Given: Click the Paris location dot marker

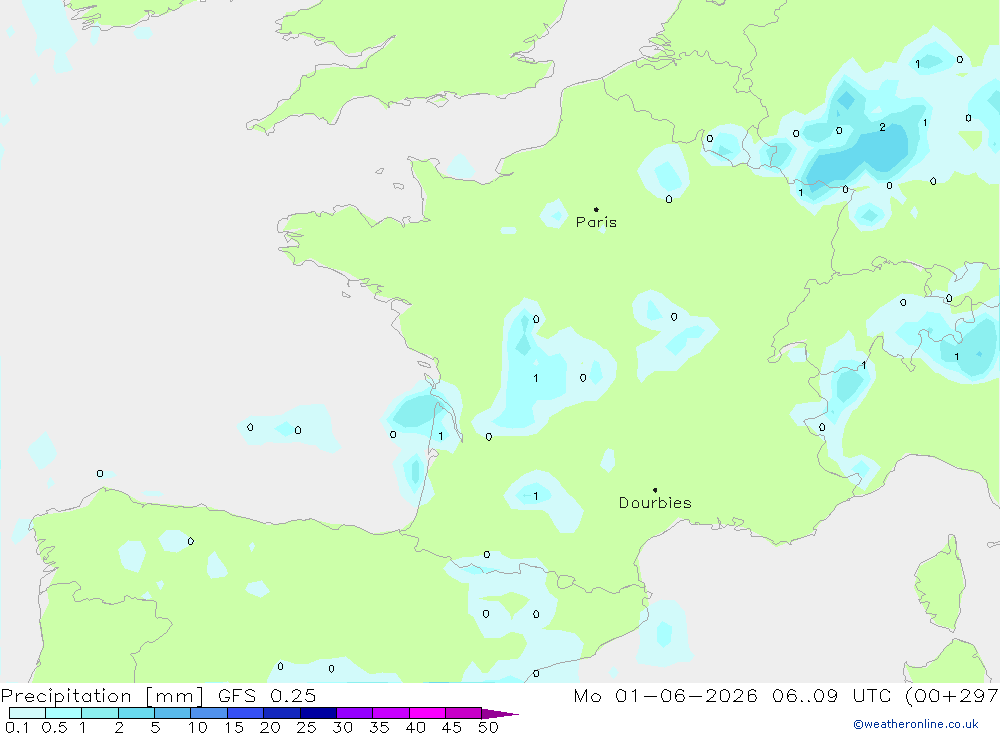Looking at the screenshot, I should [x=596, y=209].
